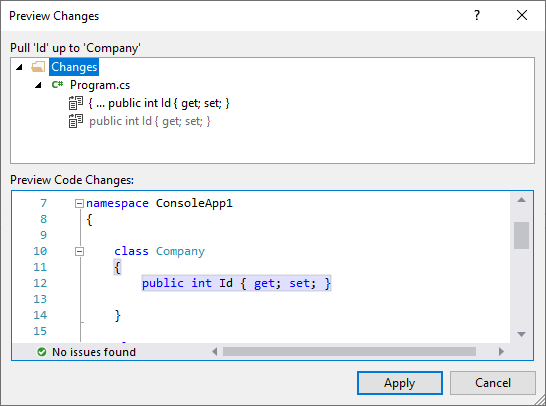Image resolution: width=546 pixels, height=406 pixels.
Task: Select the Changes tree item
Action: [x=74, y=67]
